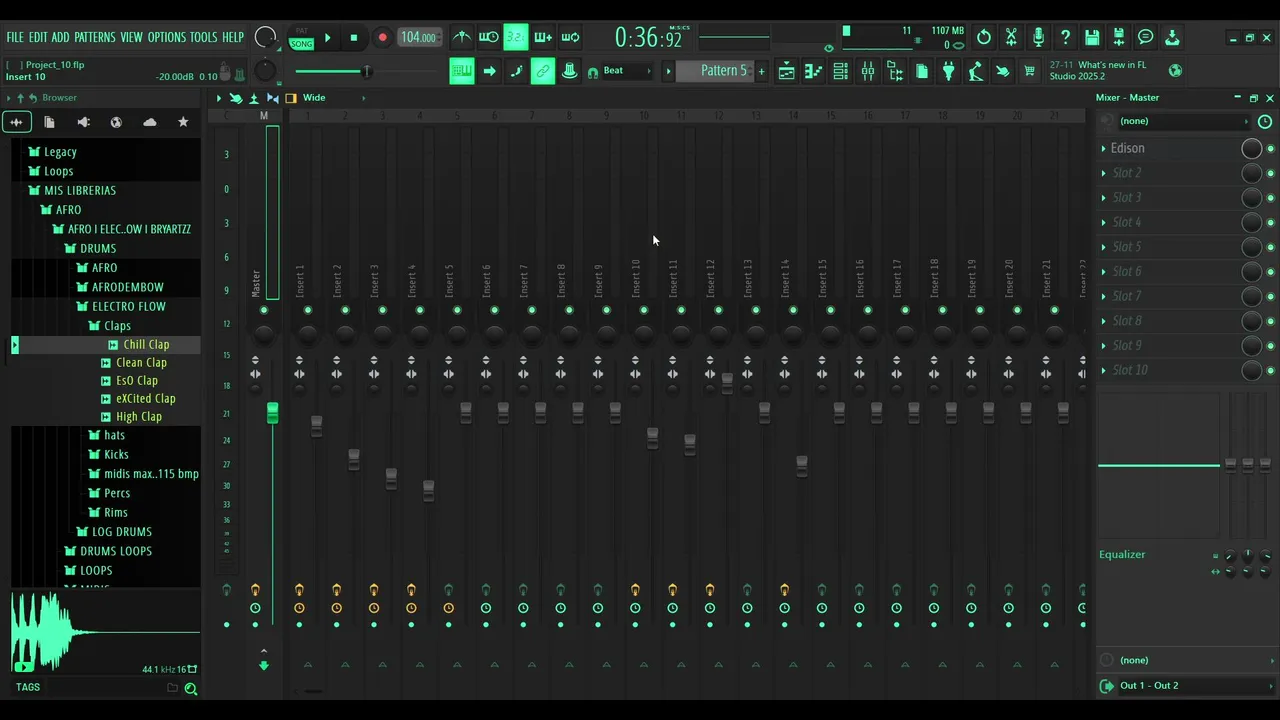Screen dimensions: 1280x720
Task: Switch to SONG mode
Action: [301, 44]
